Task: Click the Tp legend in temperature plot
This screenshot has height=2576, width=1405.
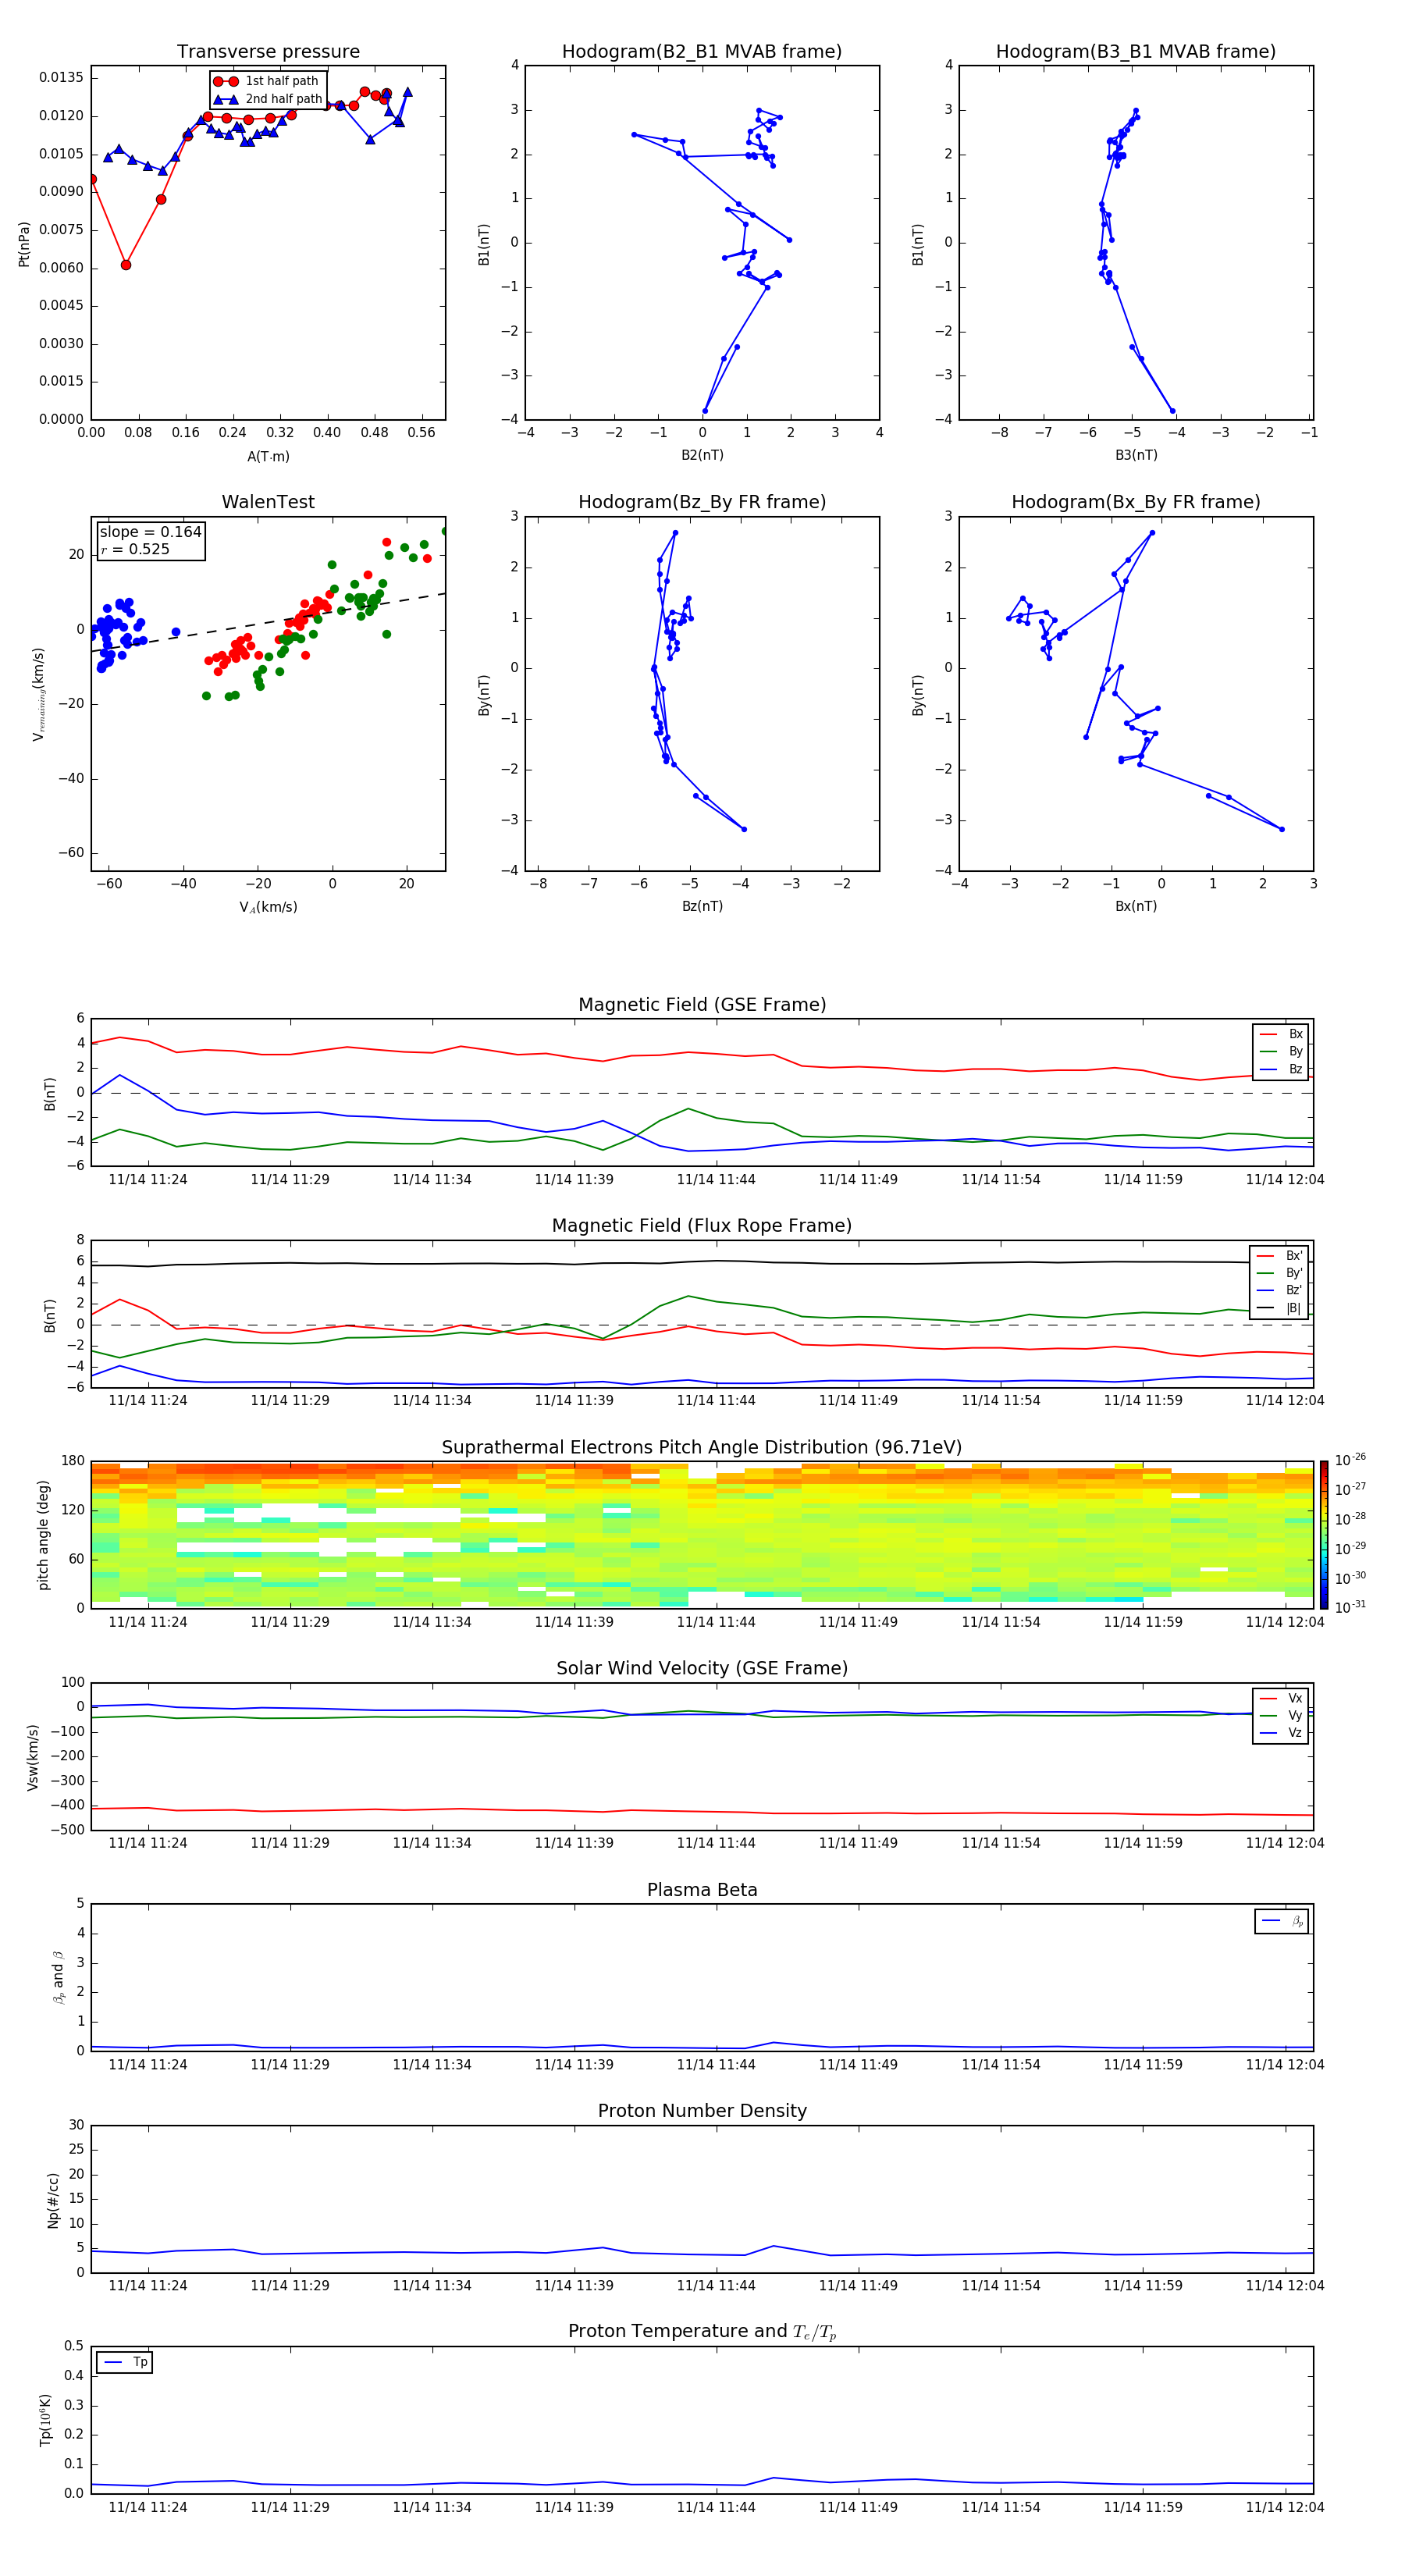Action: click(125, 2362)
